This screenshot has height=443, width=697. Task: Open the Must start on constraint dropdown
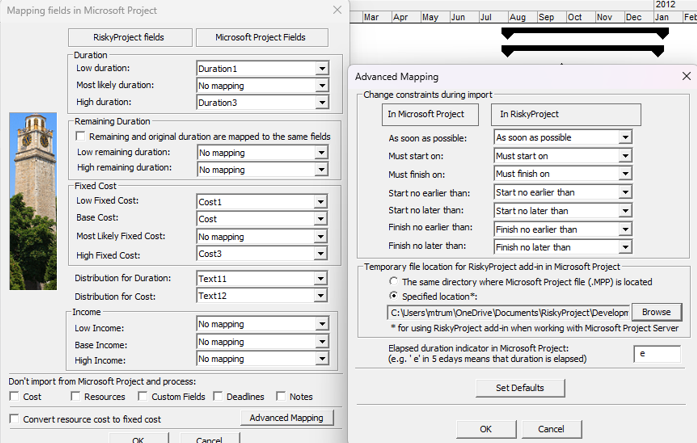tap(563, 156)
